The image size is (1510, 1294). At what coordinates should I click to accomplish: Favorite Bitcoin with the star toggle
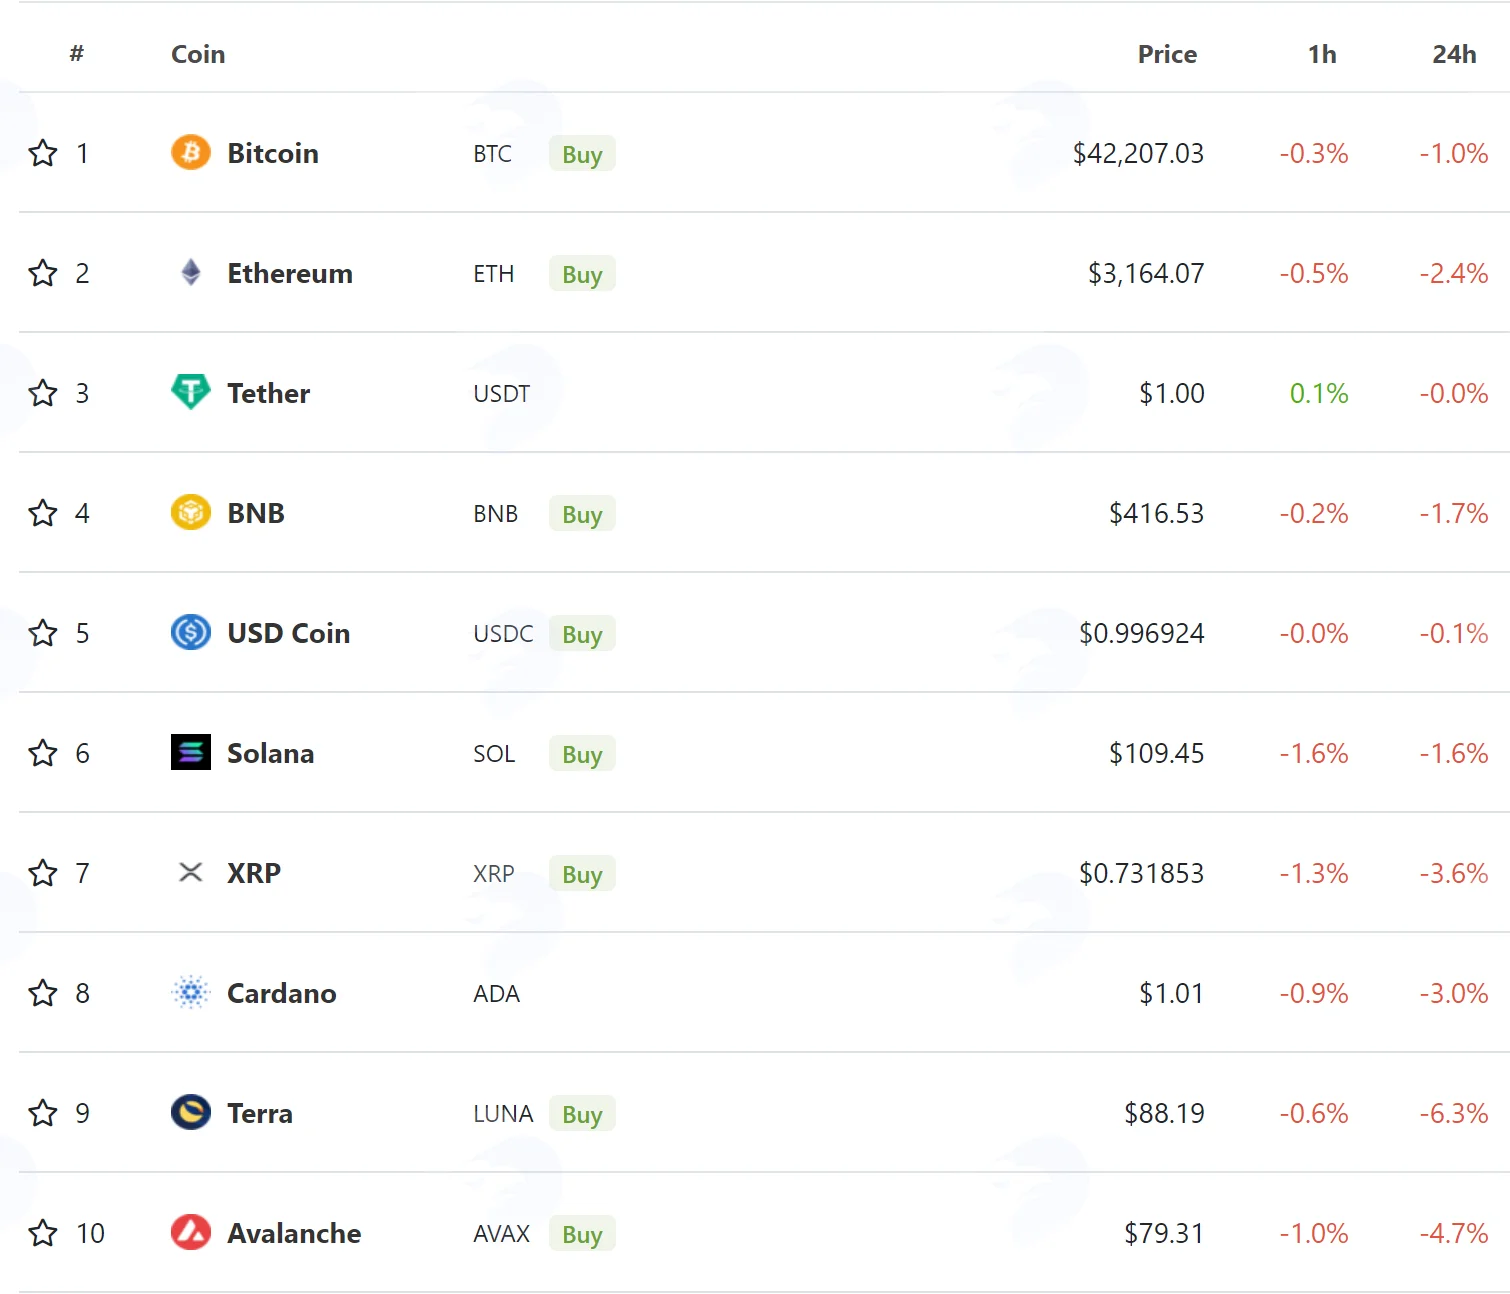point(43,153)
